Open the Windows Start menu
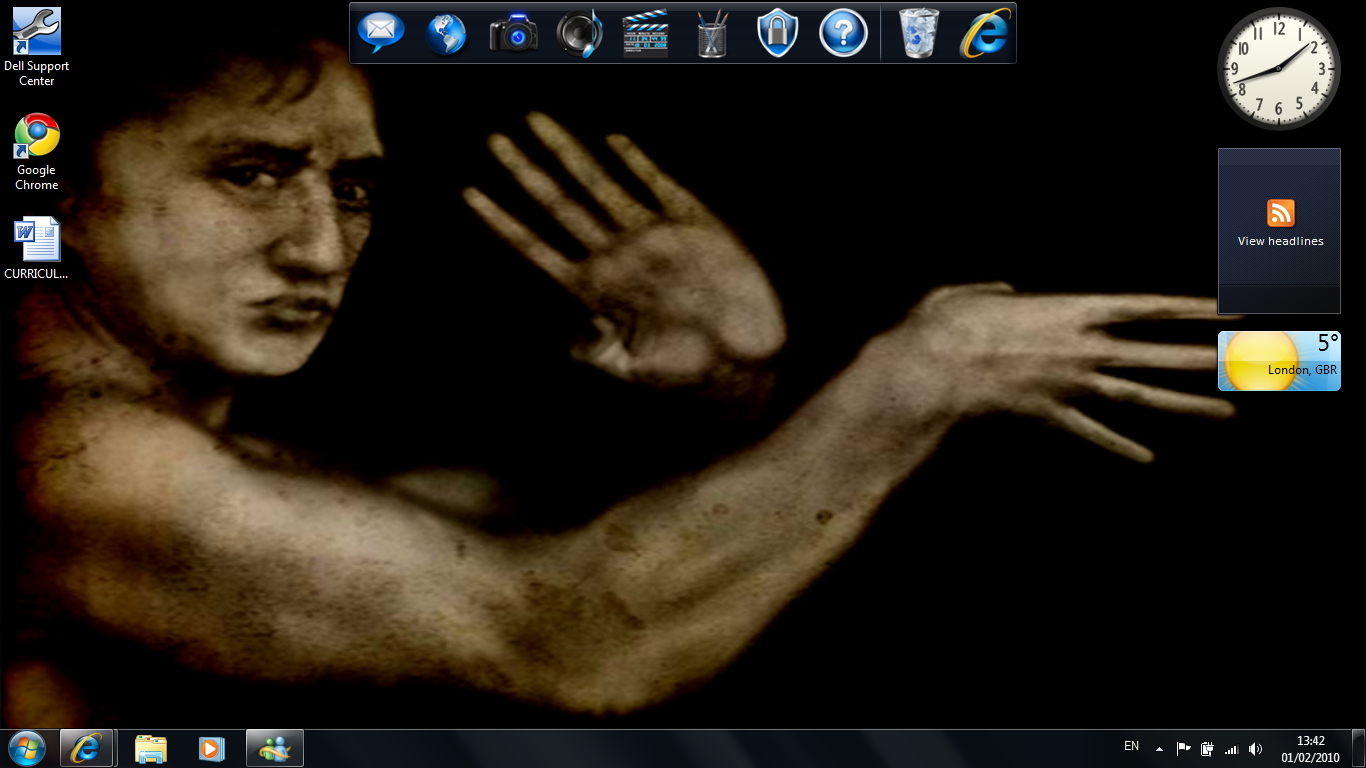The height and width of the screenshot is (768, 1366). (27, 748)
